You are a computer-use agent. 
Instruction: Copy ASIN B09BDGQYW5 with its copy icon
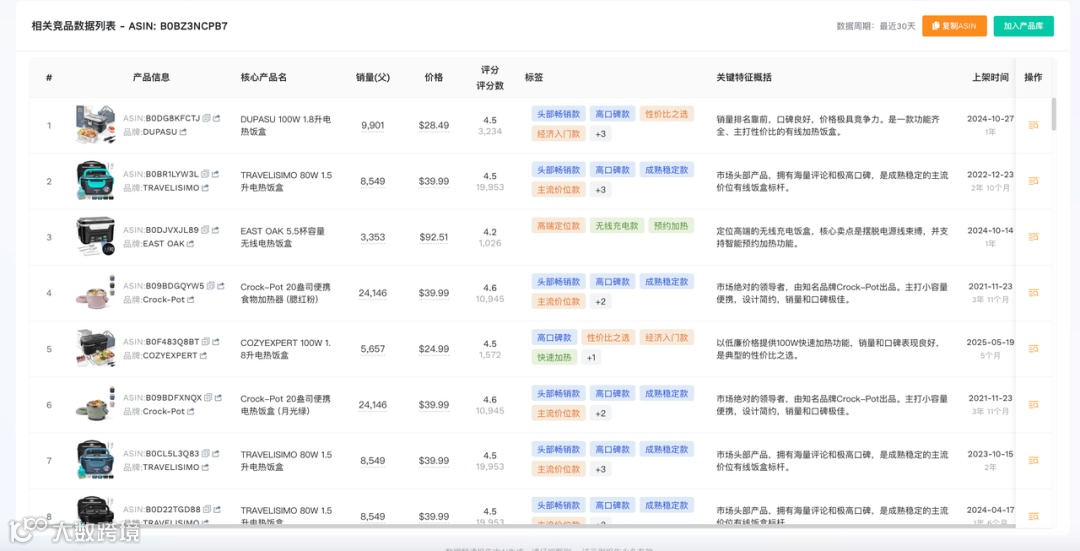coord(211,286)
